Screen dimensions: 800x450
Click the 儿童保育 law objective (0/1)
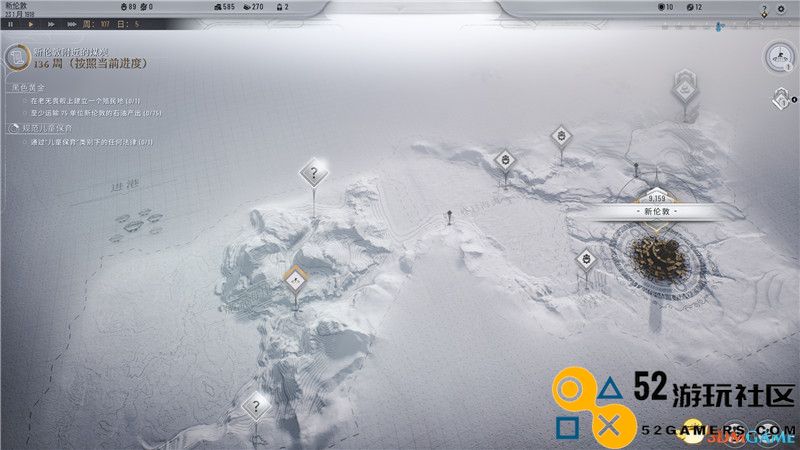point(91,142)
